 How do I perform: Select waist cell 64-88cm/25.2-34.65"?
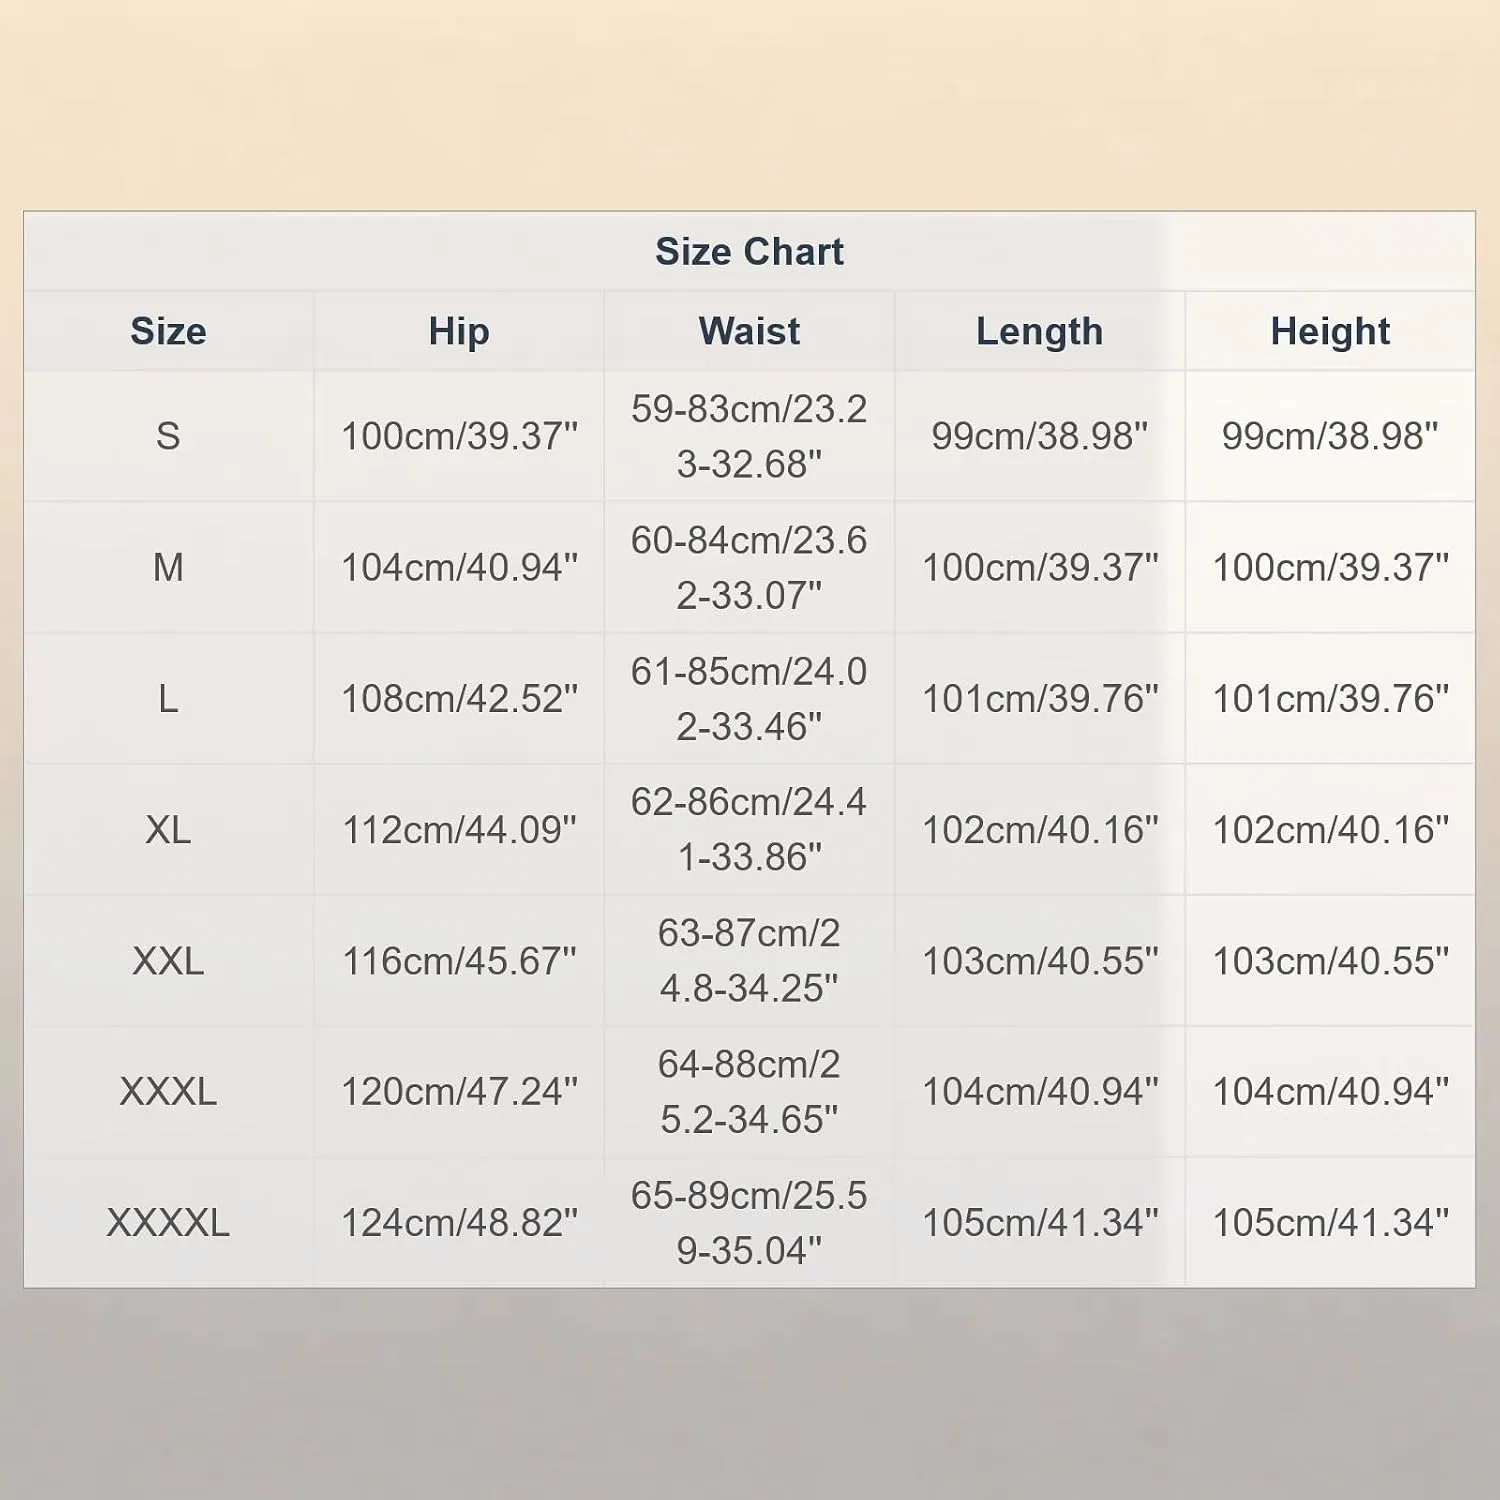[749, 1091]
